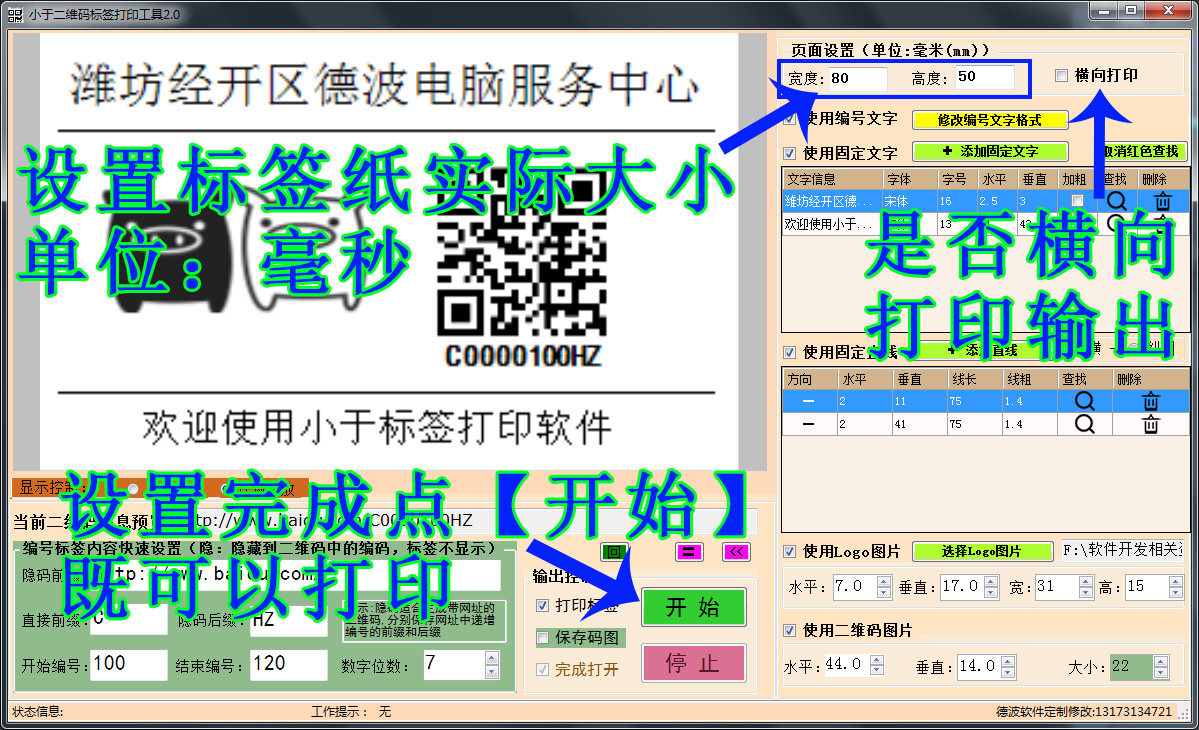Increase Logo width 31 with up arrow
The image size is (1199, 730).
pos(1087,582)
